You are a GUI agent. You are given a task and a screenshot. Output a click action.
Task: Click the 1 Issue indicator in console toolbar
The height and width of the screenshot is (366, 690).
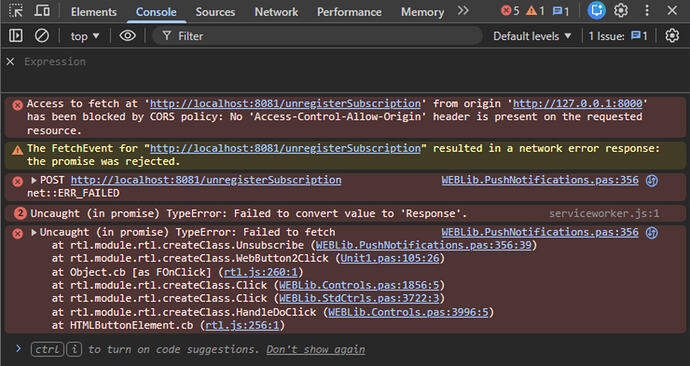click(x=618, y=36)
